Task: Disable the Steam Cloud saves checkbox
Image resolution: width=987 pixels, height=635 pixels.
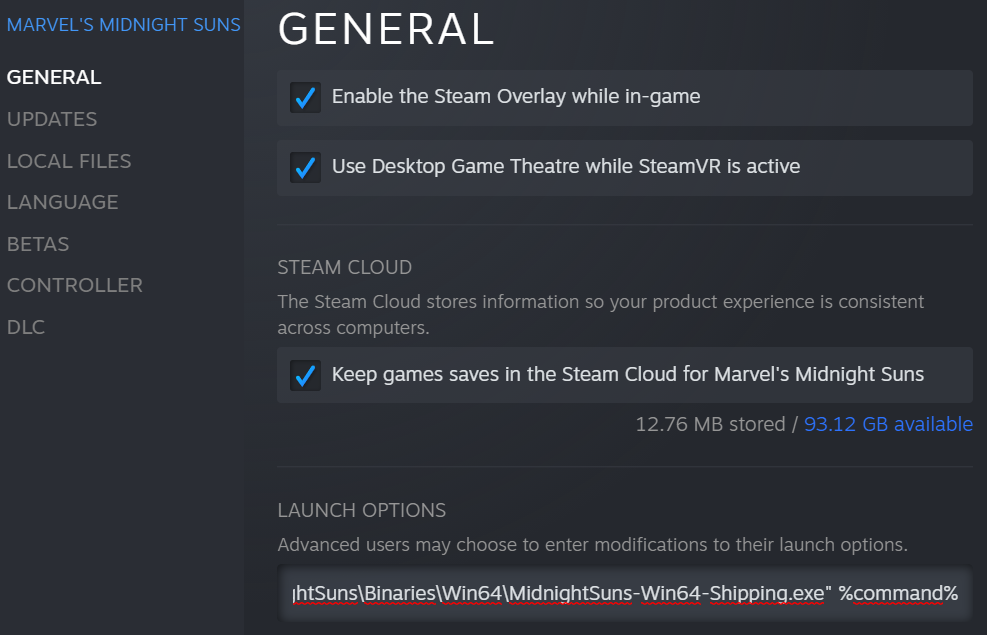Action: 305,376
